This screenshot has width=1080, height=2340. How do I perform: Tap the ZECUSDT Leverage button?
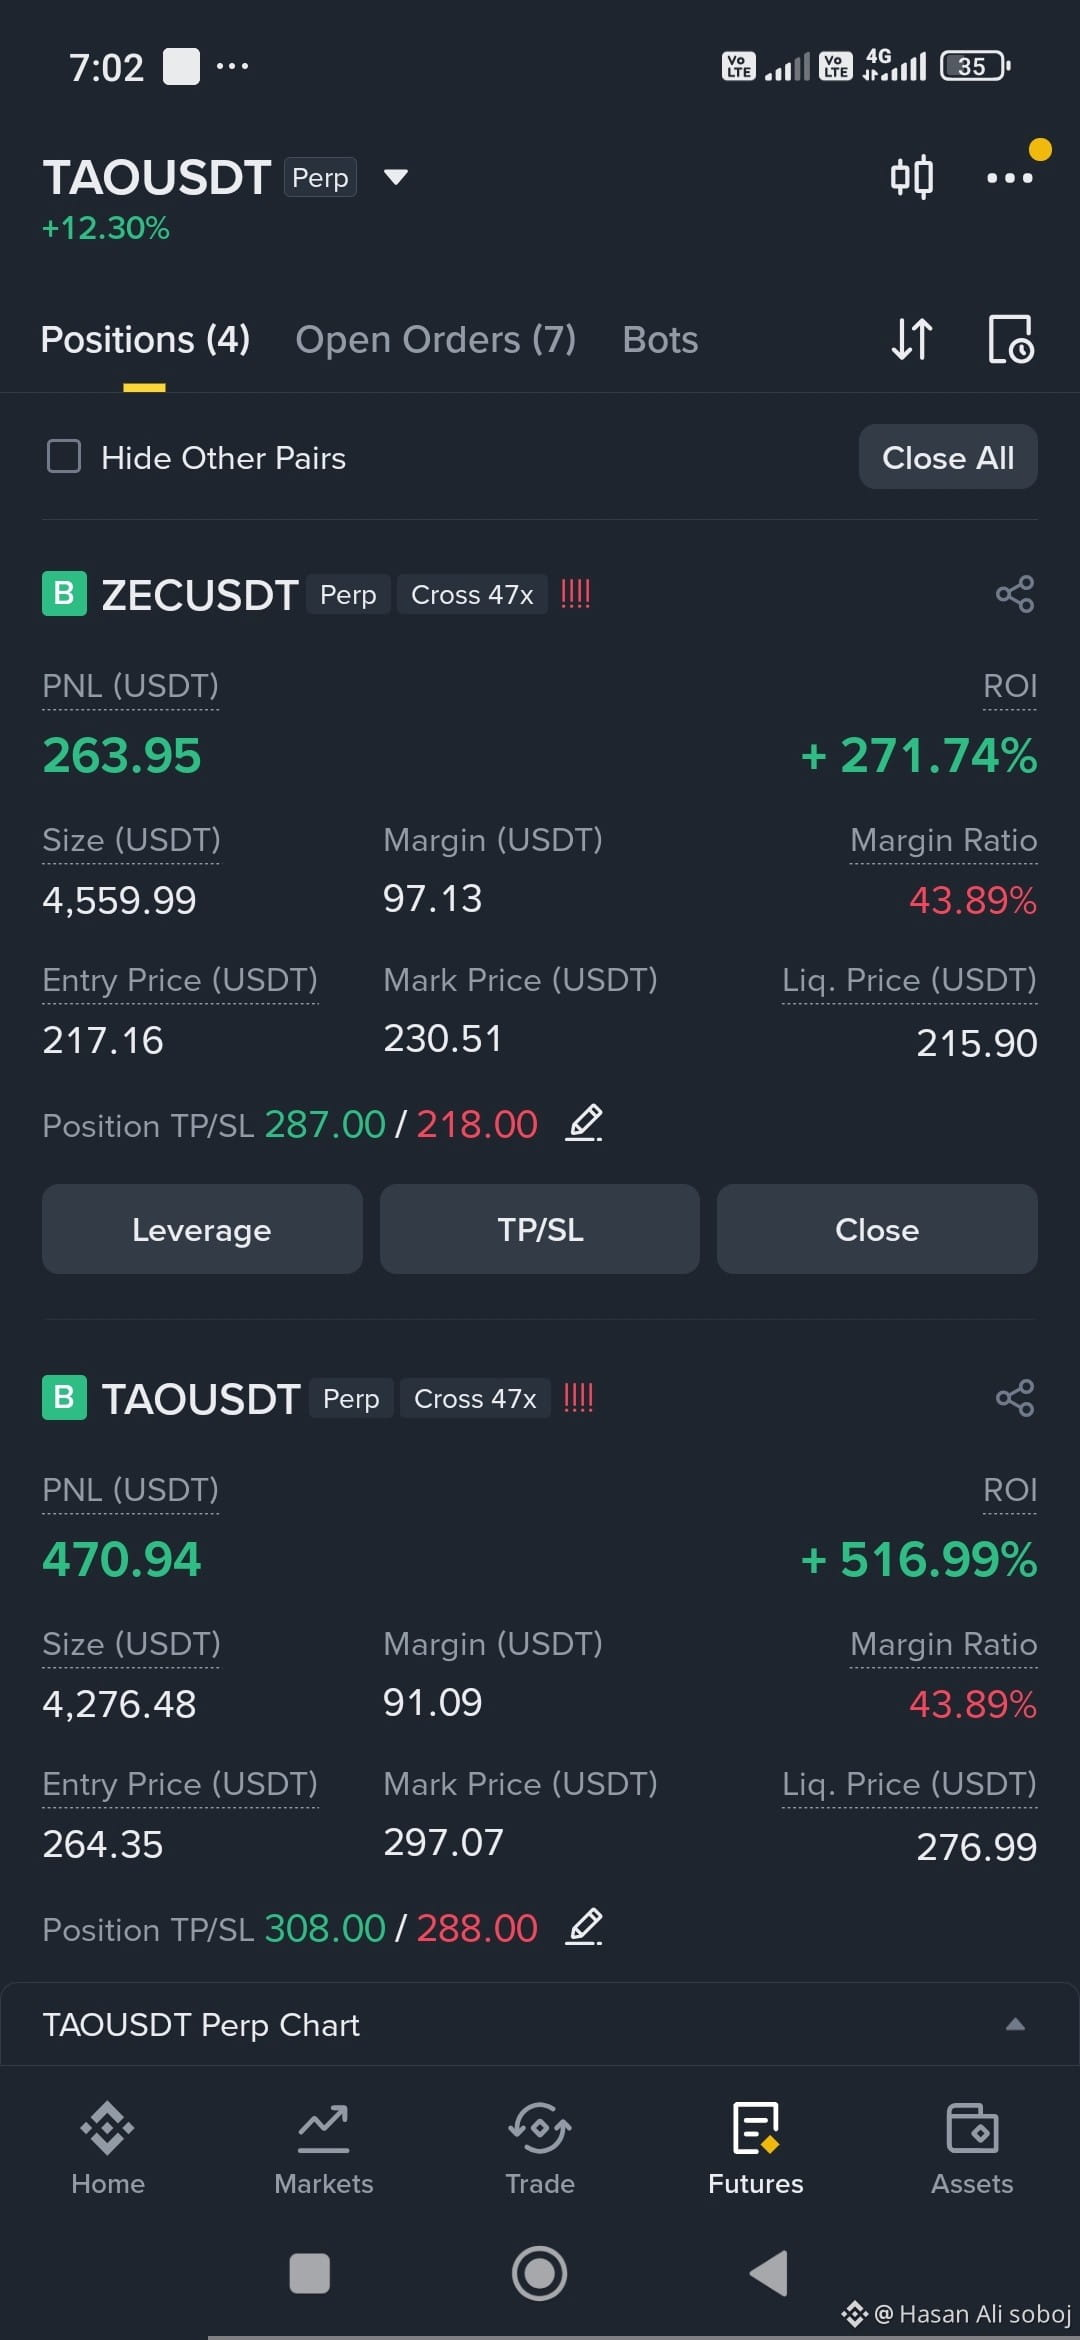(x=202, y=1229)
